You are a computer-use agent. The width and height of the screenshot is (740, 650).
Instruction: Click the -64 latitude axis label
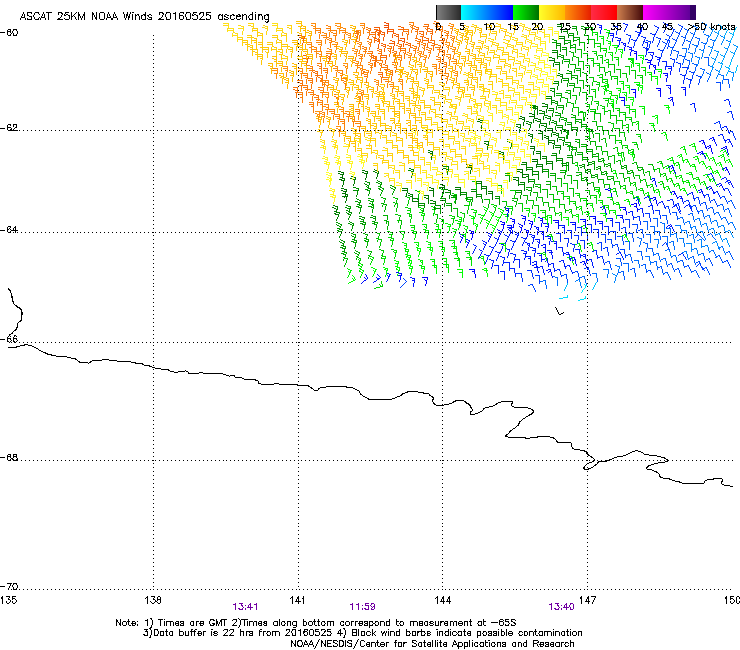coord(9,230)
